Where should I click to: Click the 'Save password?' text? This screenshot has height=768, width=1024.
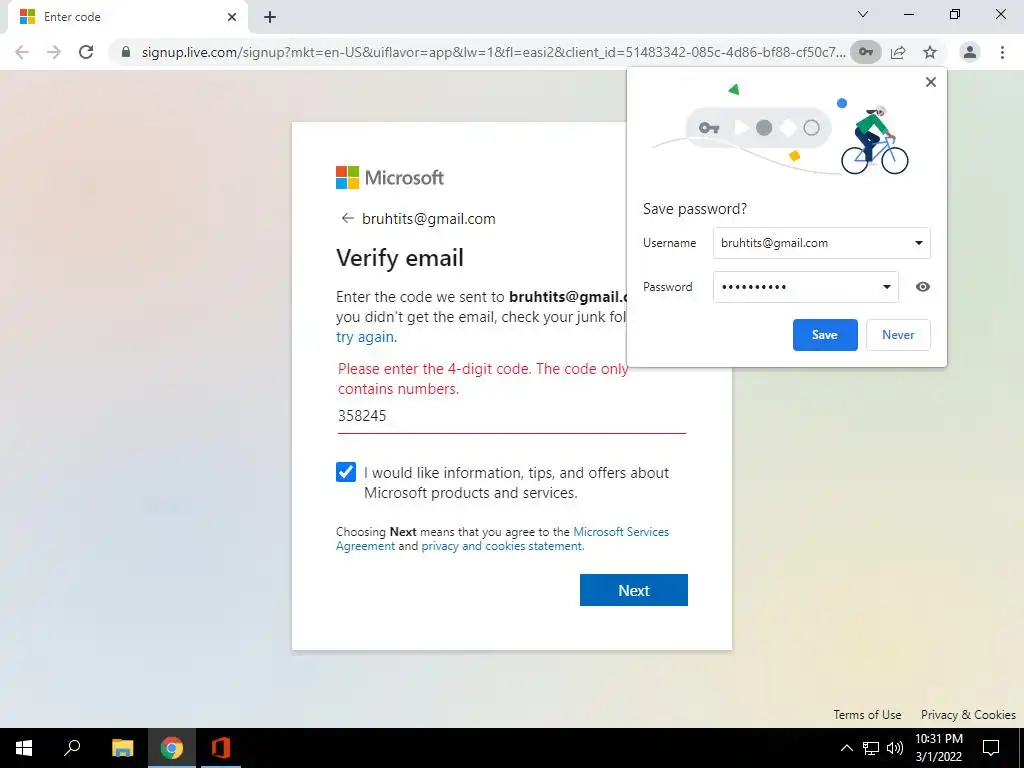[x=694, y=209]
